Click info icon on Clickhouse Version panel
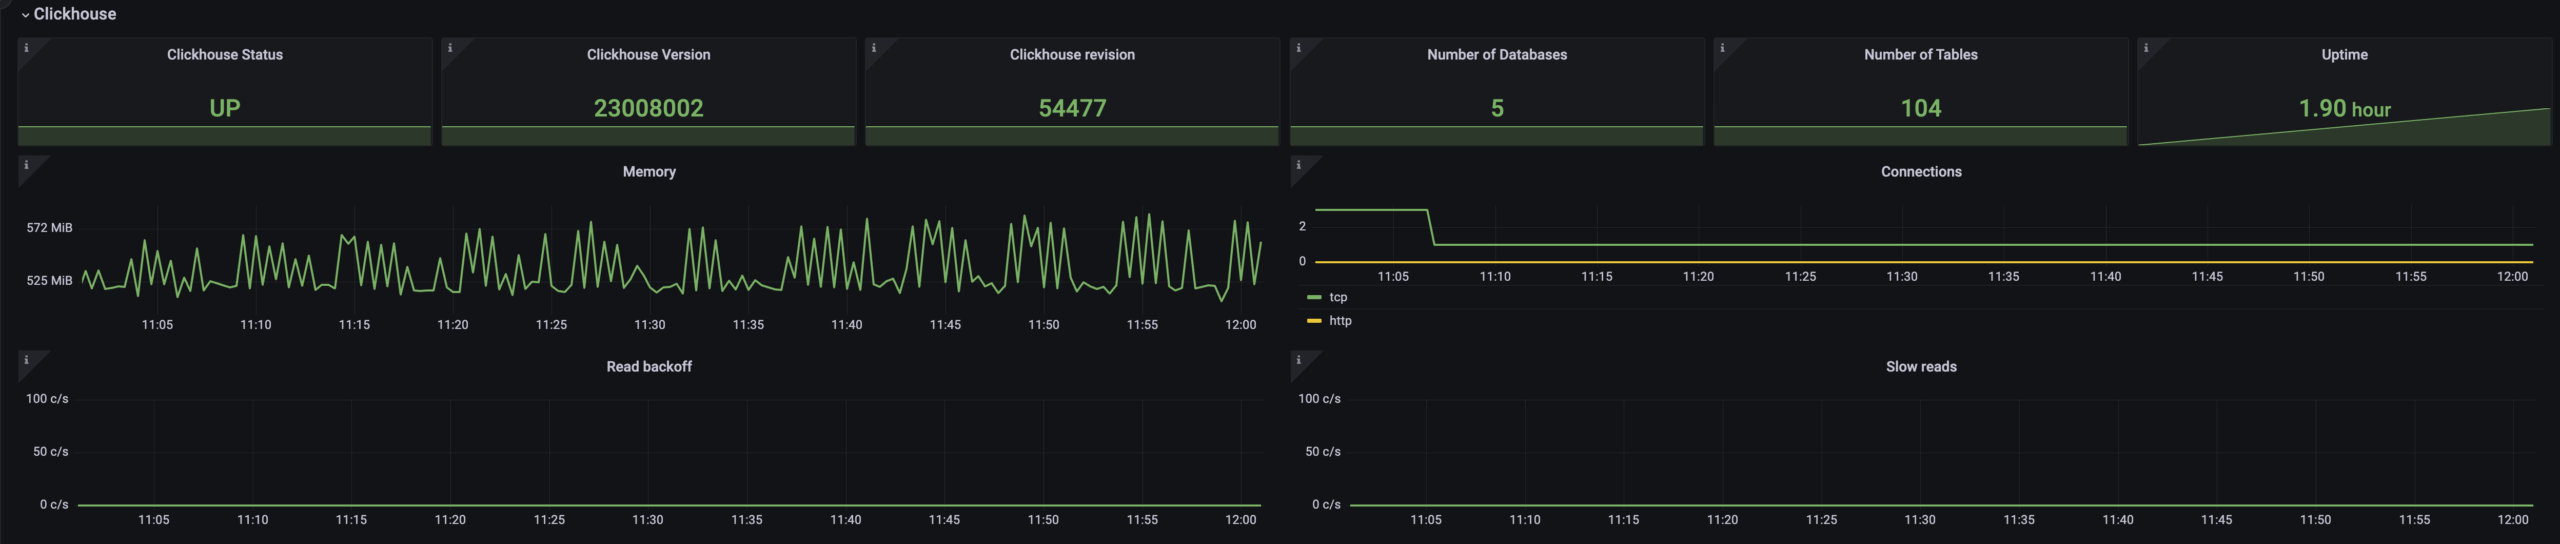 [x=450, y=48]
